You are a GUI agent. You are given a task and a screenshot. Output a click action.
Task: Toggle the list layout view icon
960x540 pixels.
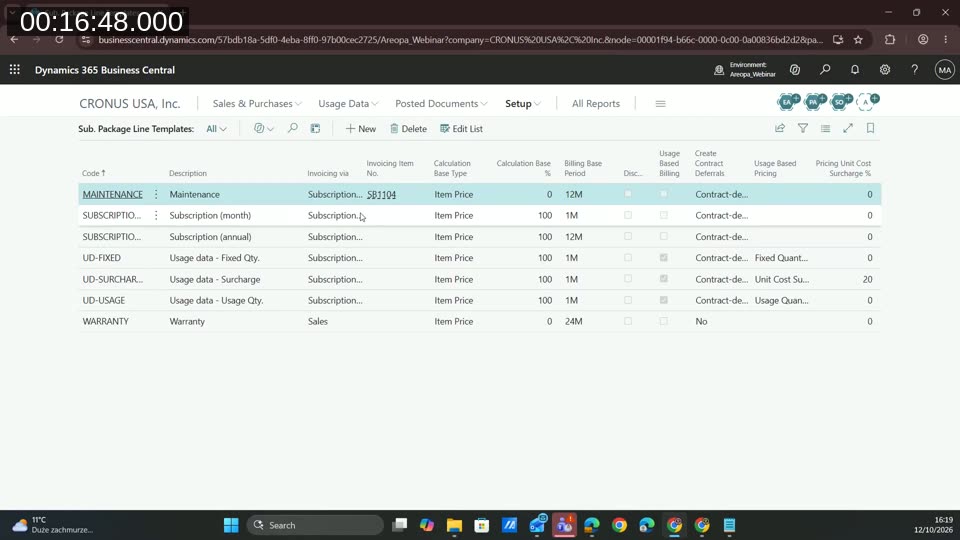pos(825,128)
